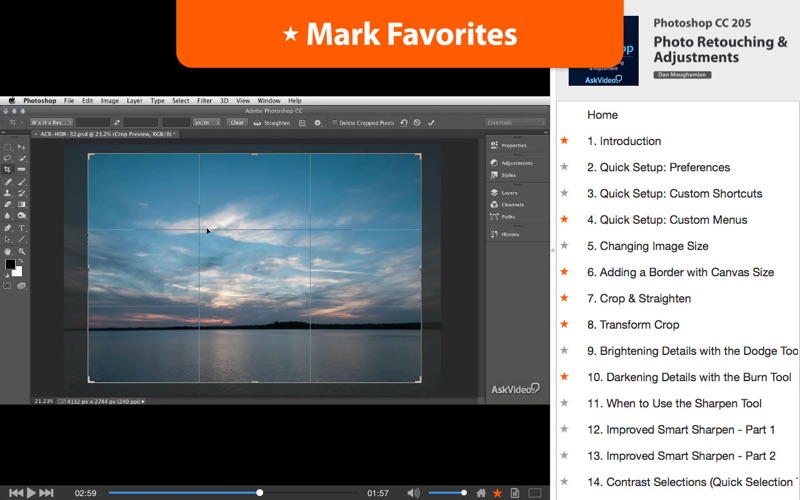Select the Hand tool
The height and width of the screenshot is (500, 800).
coord(8,252)
